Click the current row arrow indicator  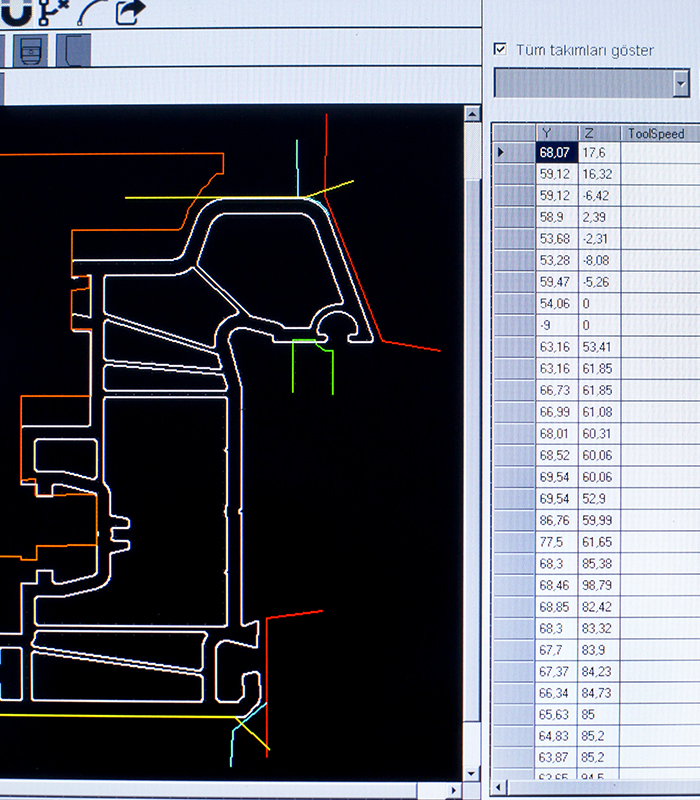coord(500,152)
